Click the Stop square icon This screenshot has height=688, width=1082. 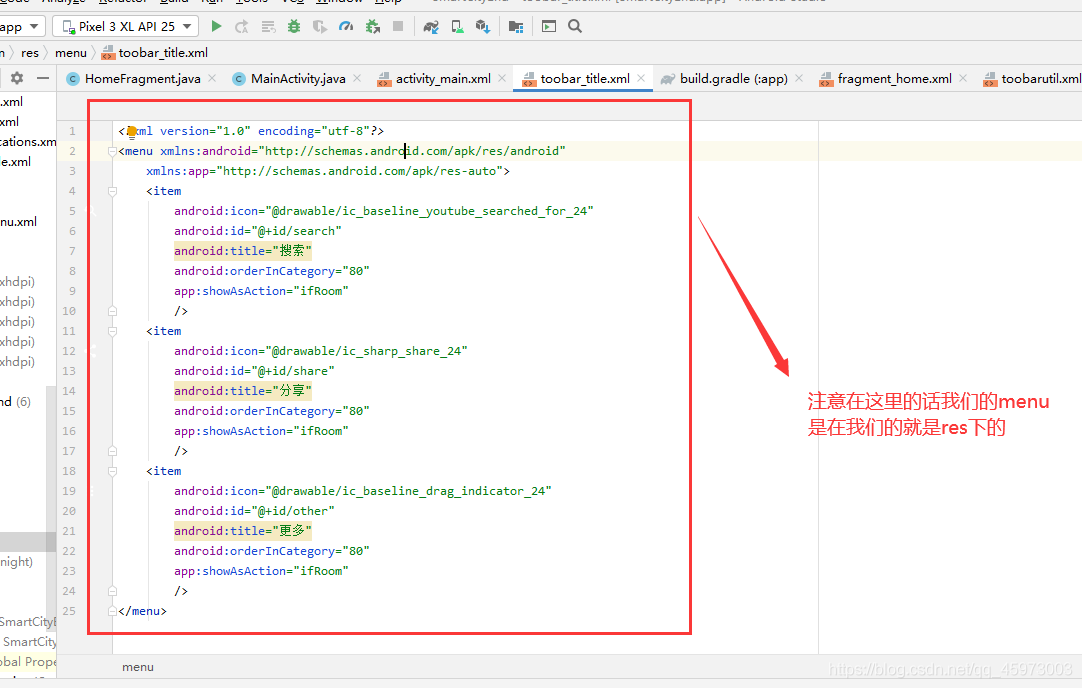pyautogui.click(x=398, y=27)
